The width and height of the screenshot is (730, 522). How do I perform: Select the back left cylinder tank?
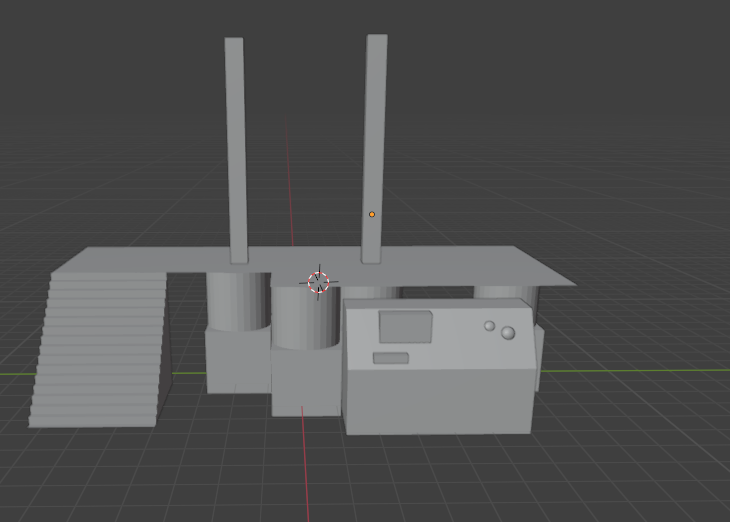coord(236,300)
